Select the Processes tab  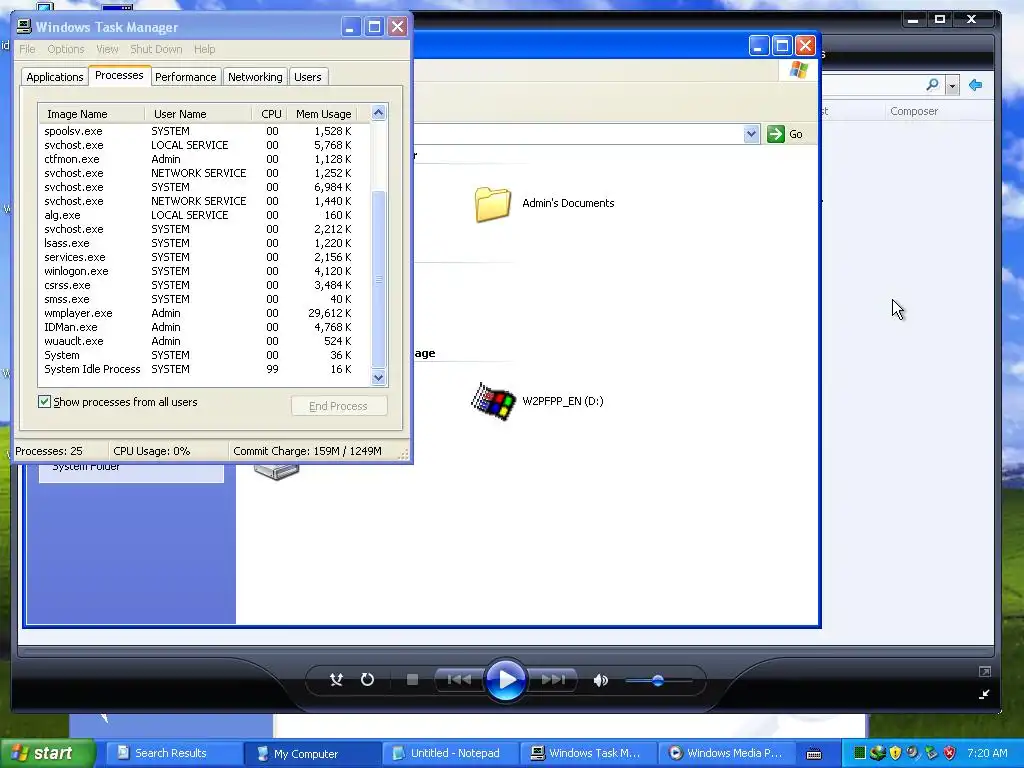pyautogui.click(x=119, y=75)
